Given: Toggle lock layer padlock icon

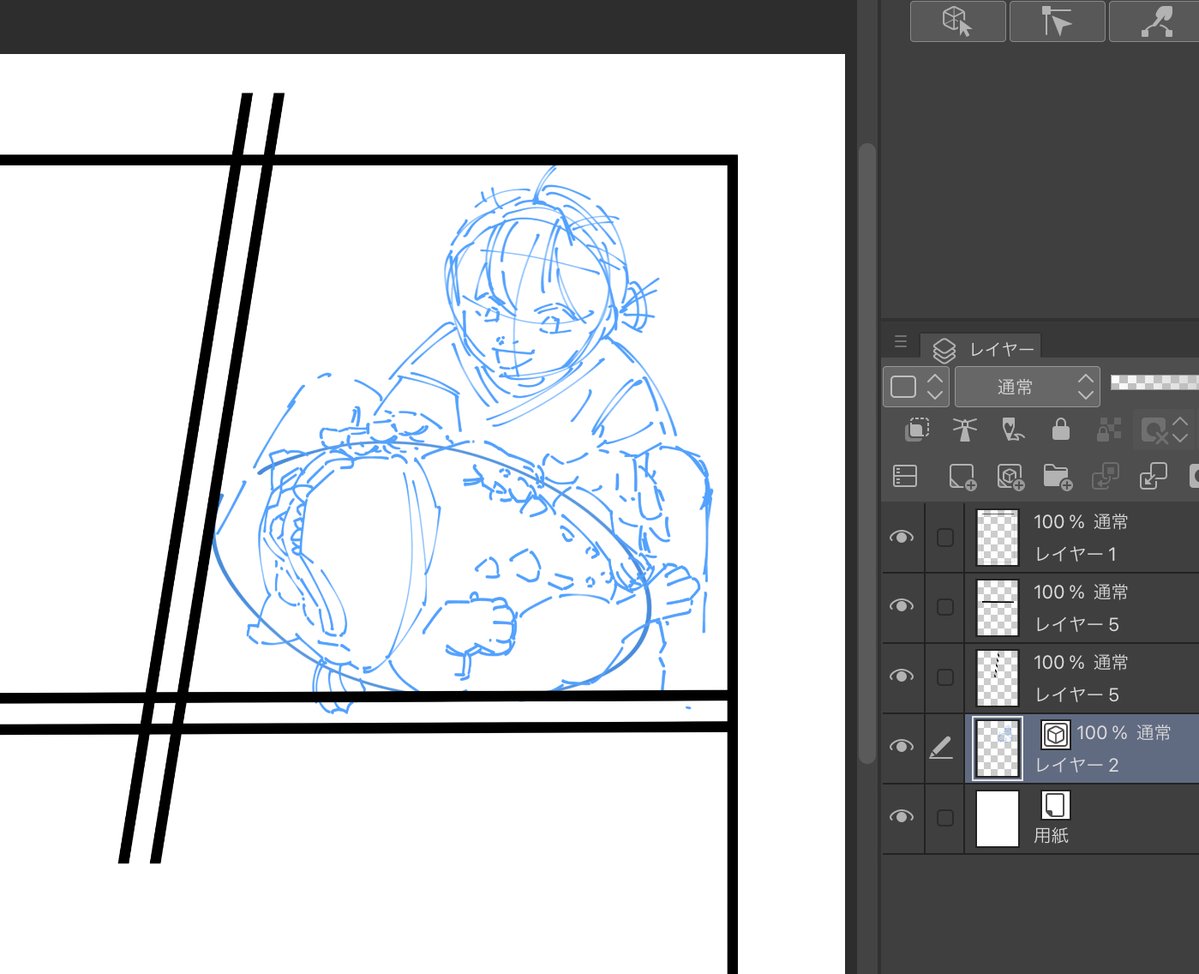Looking at the screenshot, I should pos(1061,430).
